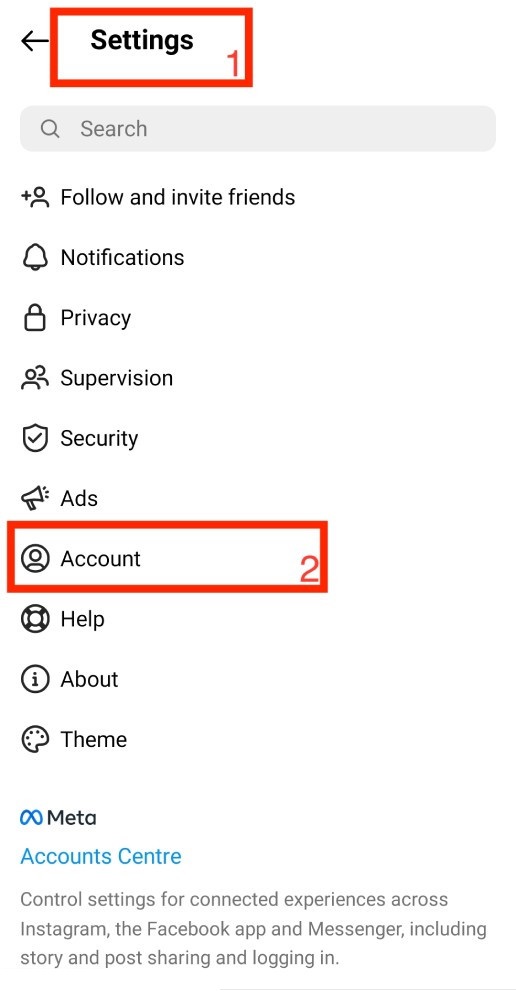Open the Security menu entry

(x=258, y=438)
